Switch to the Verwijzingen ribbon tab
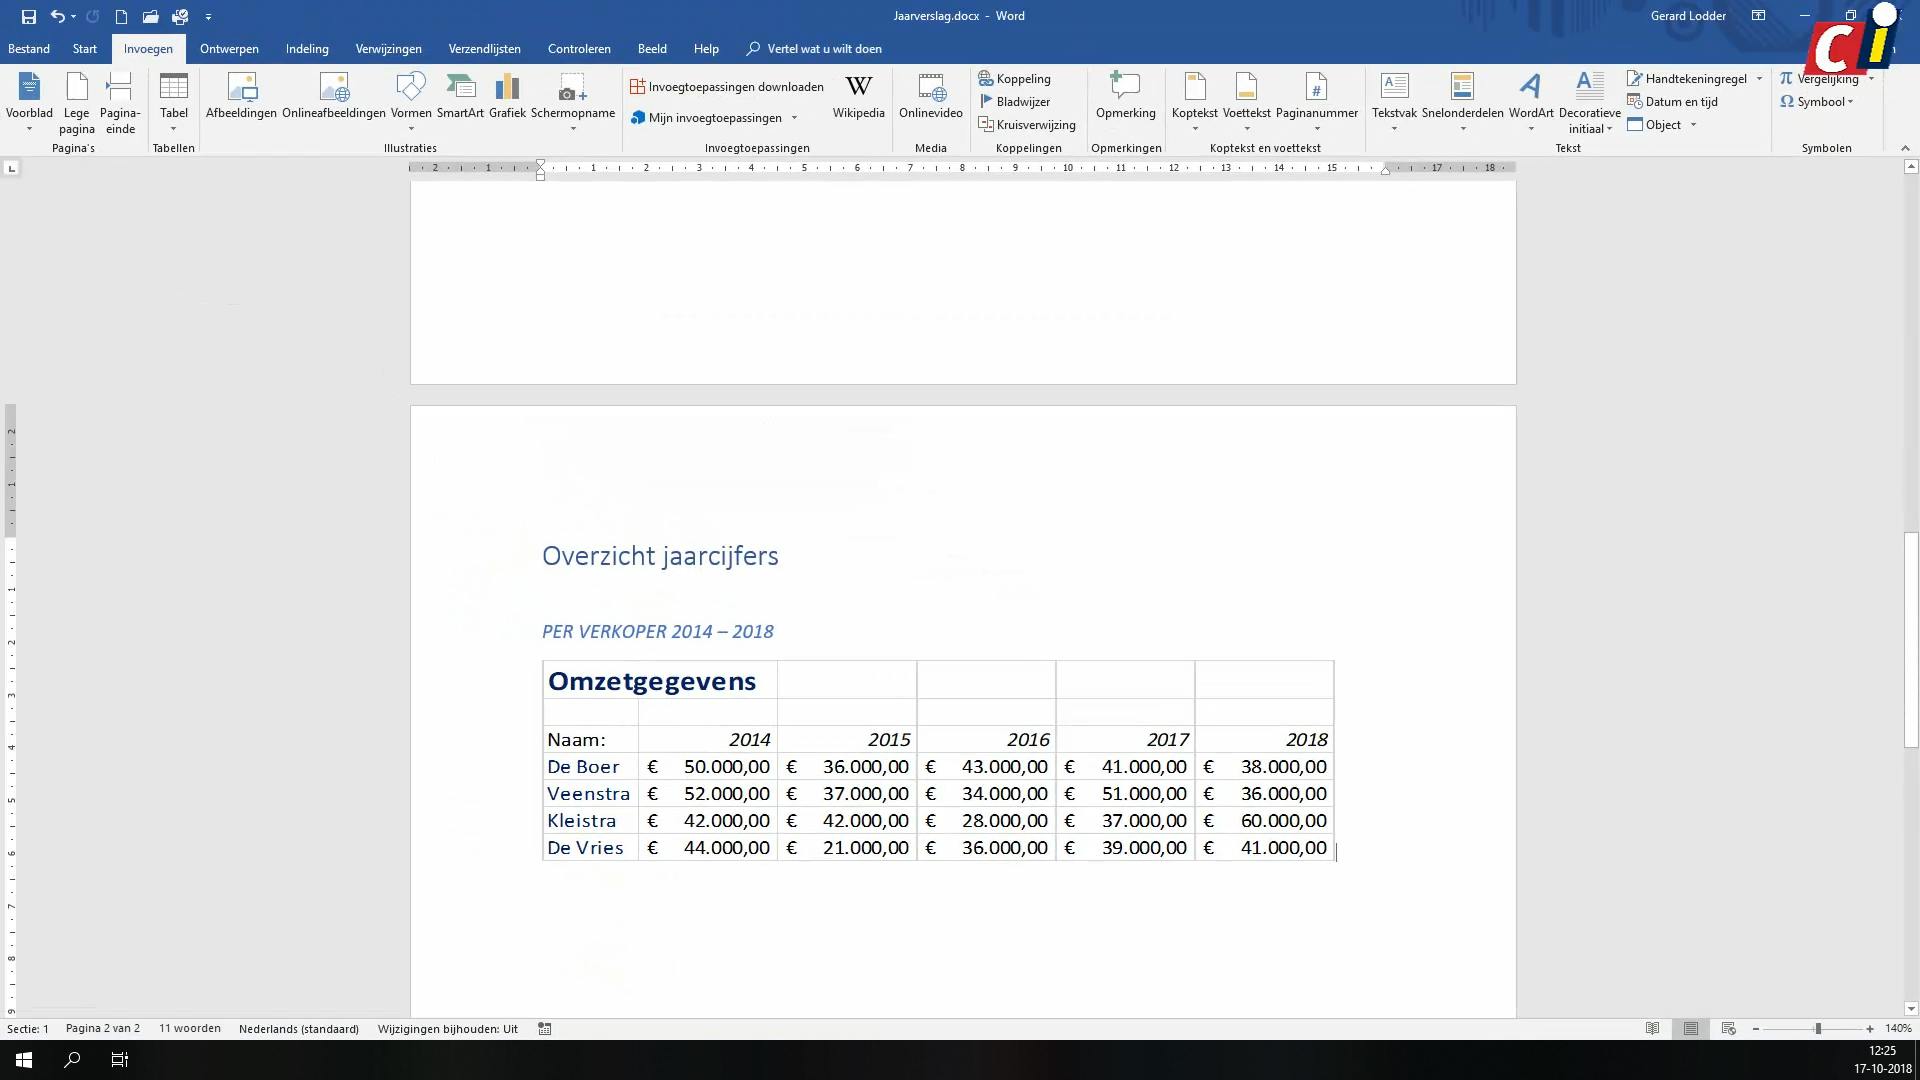The image size is (1920, 1080). [x=388, y=48]
